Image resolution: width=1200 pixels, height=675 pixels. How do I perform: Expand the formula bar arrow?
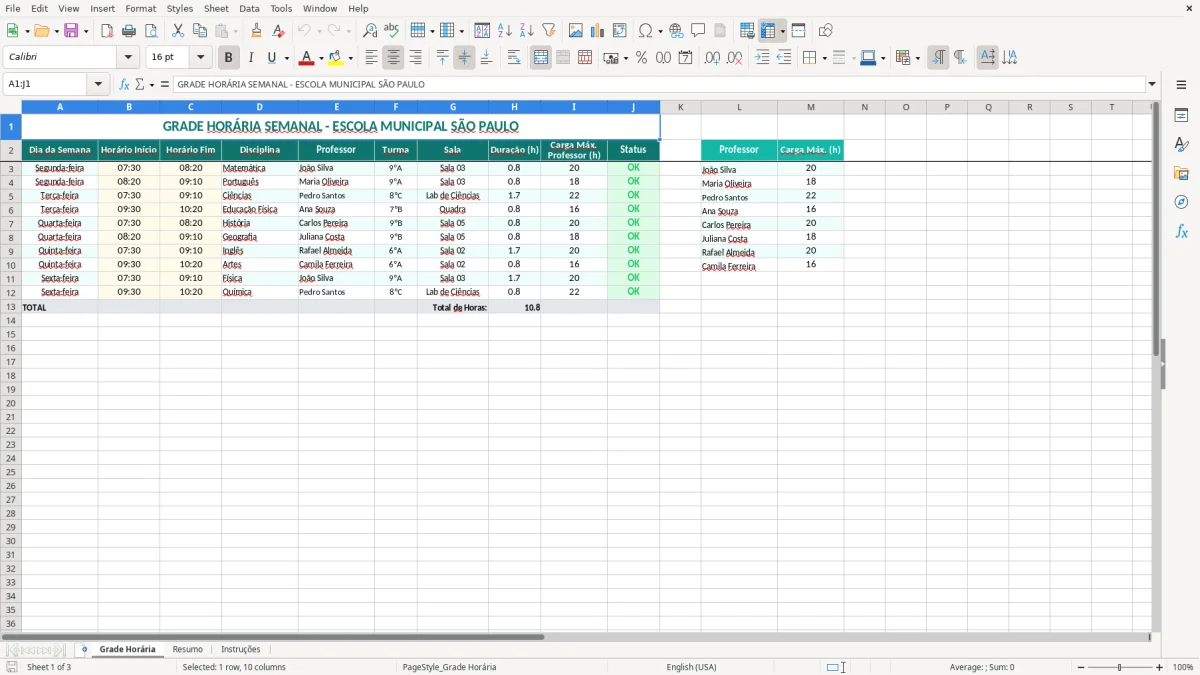pyautogui.click(x=1152, y=85)
